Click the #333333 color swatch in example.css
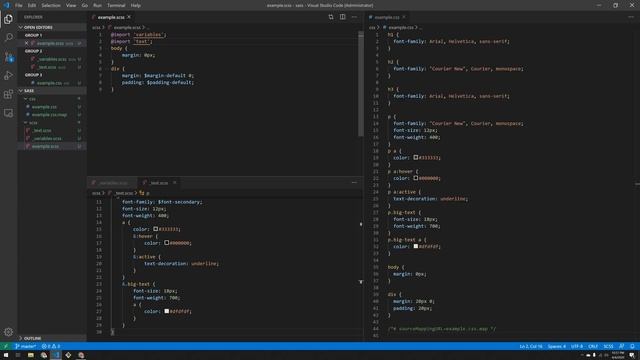This screenshot has width=640, height=360. [x=416, y=157]
